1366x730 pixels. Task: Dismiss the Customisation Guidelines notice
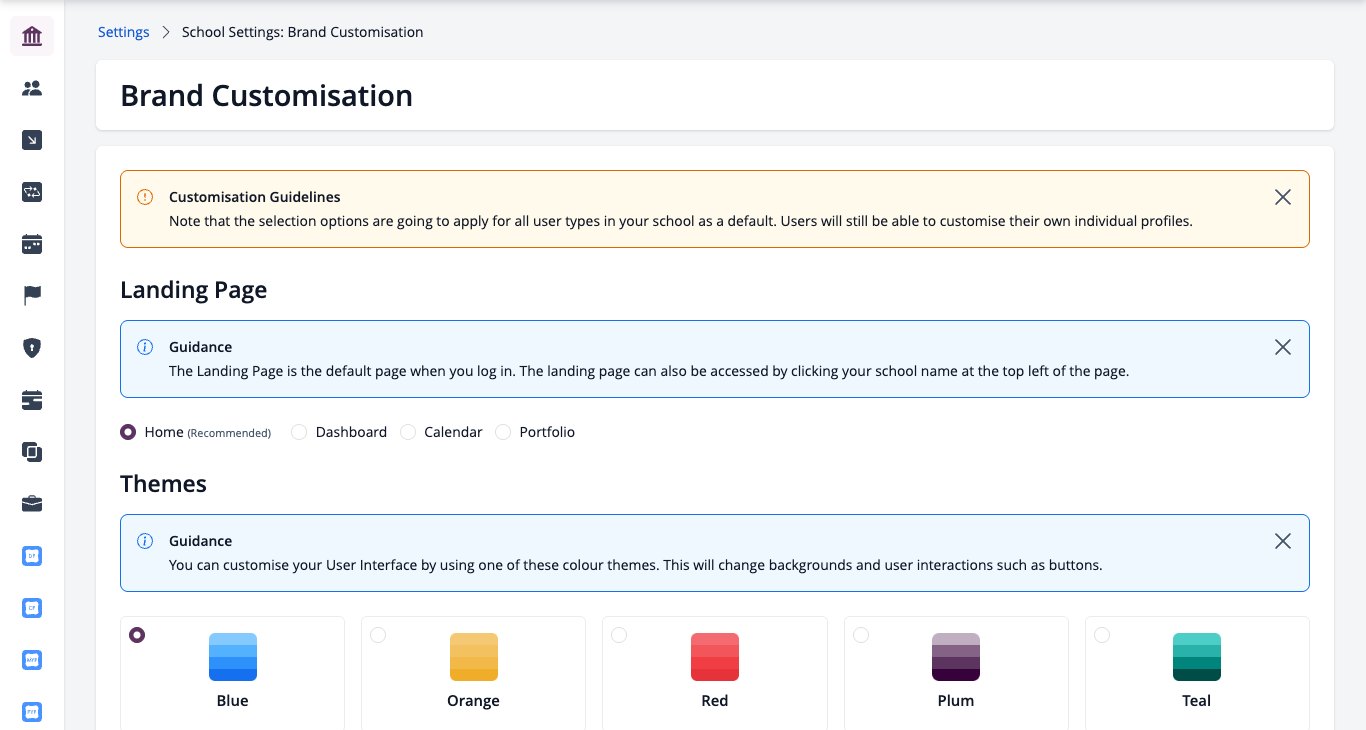pos(1283,197)
